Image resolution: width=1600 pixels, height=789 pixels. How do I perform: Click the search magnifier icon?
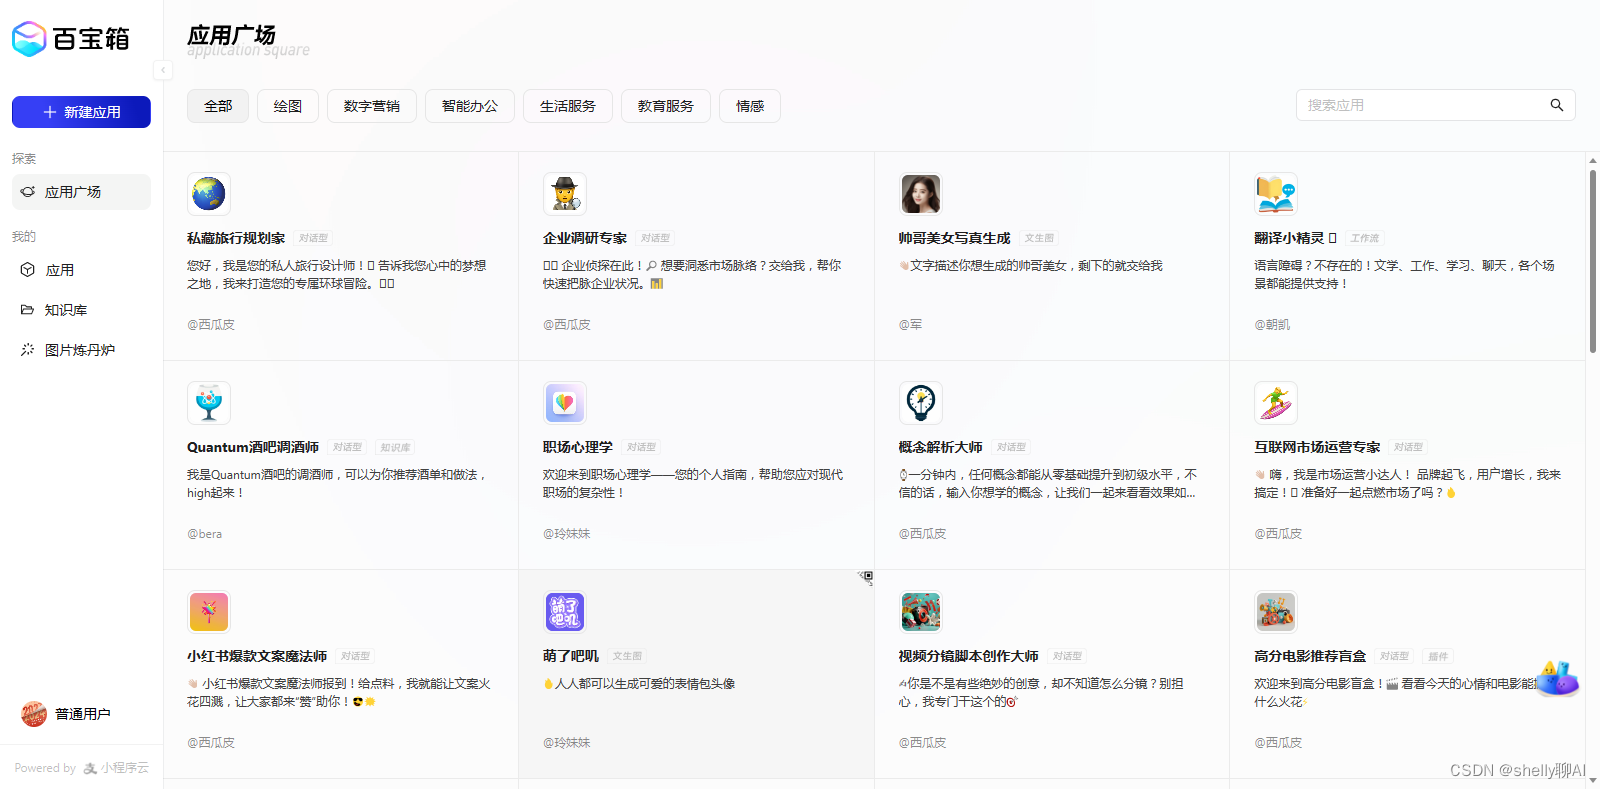pos(1557,105)
